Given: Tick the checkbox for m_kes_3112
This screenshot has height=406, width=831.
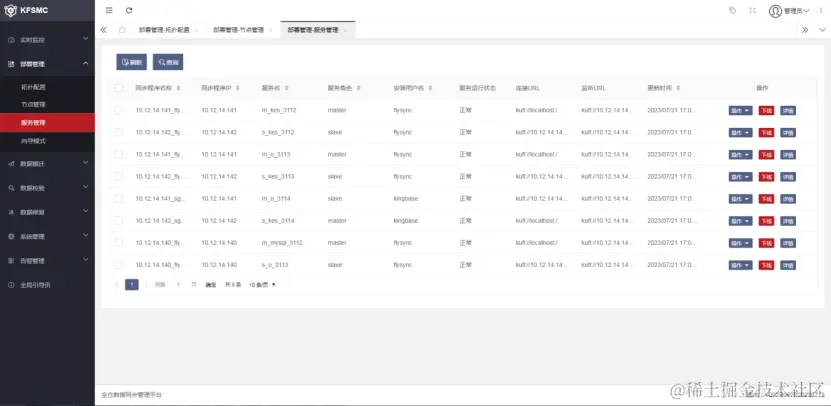Looking at the screenshot, I should pyautogui.click(x=119, y=110).
